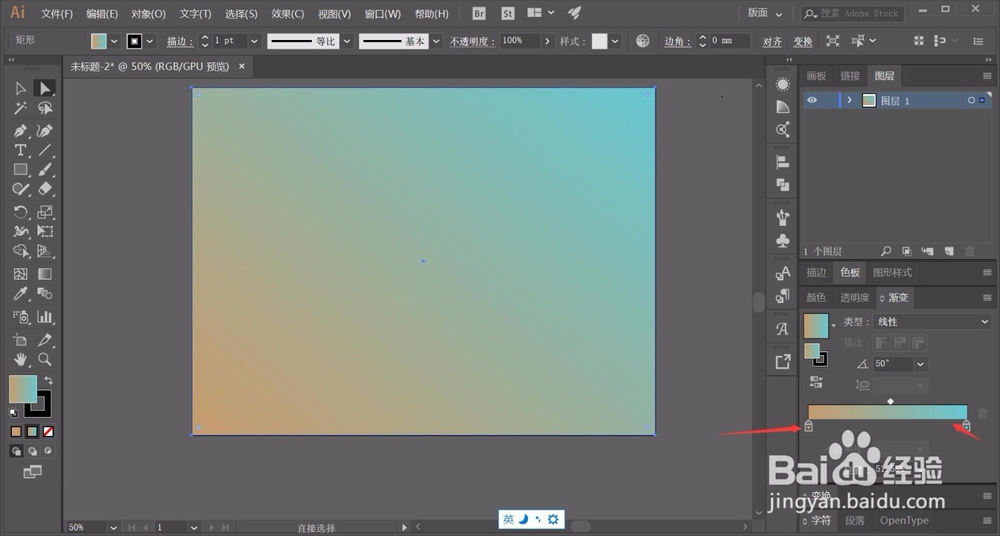The width and height of the screenshot is (1000, 536).
Task: Select the Line Segment tool
Action: click(x=44, y=150)
